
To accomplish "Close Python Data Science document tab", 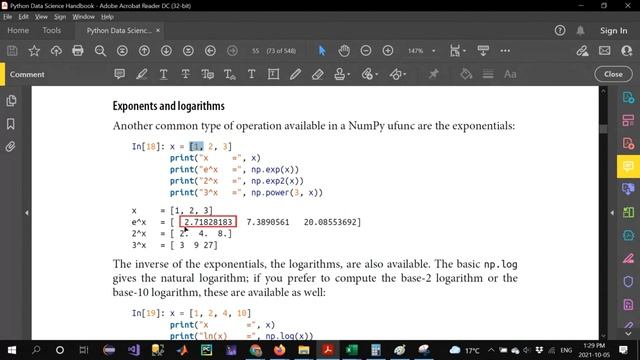I will click(158, 30).
